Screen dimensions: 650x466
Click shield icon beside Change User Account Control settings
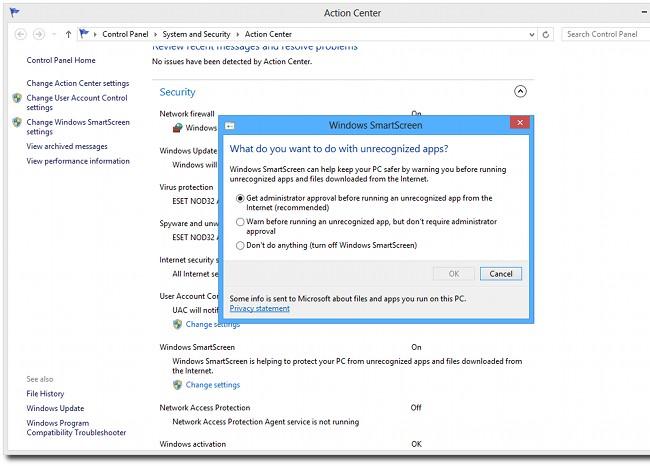point(17,98)
